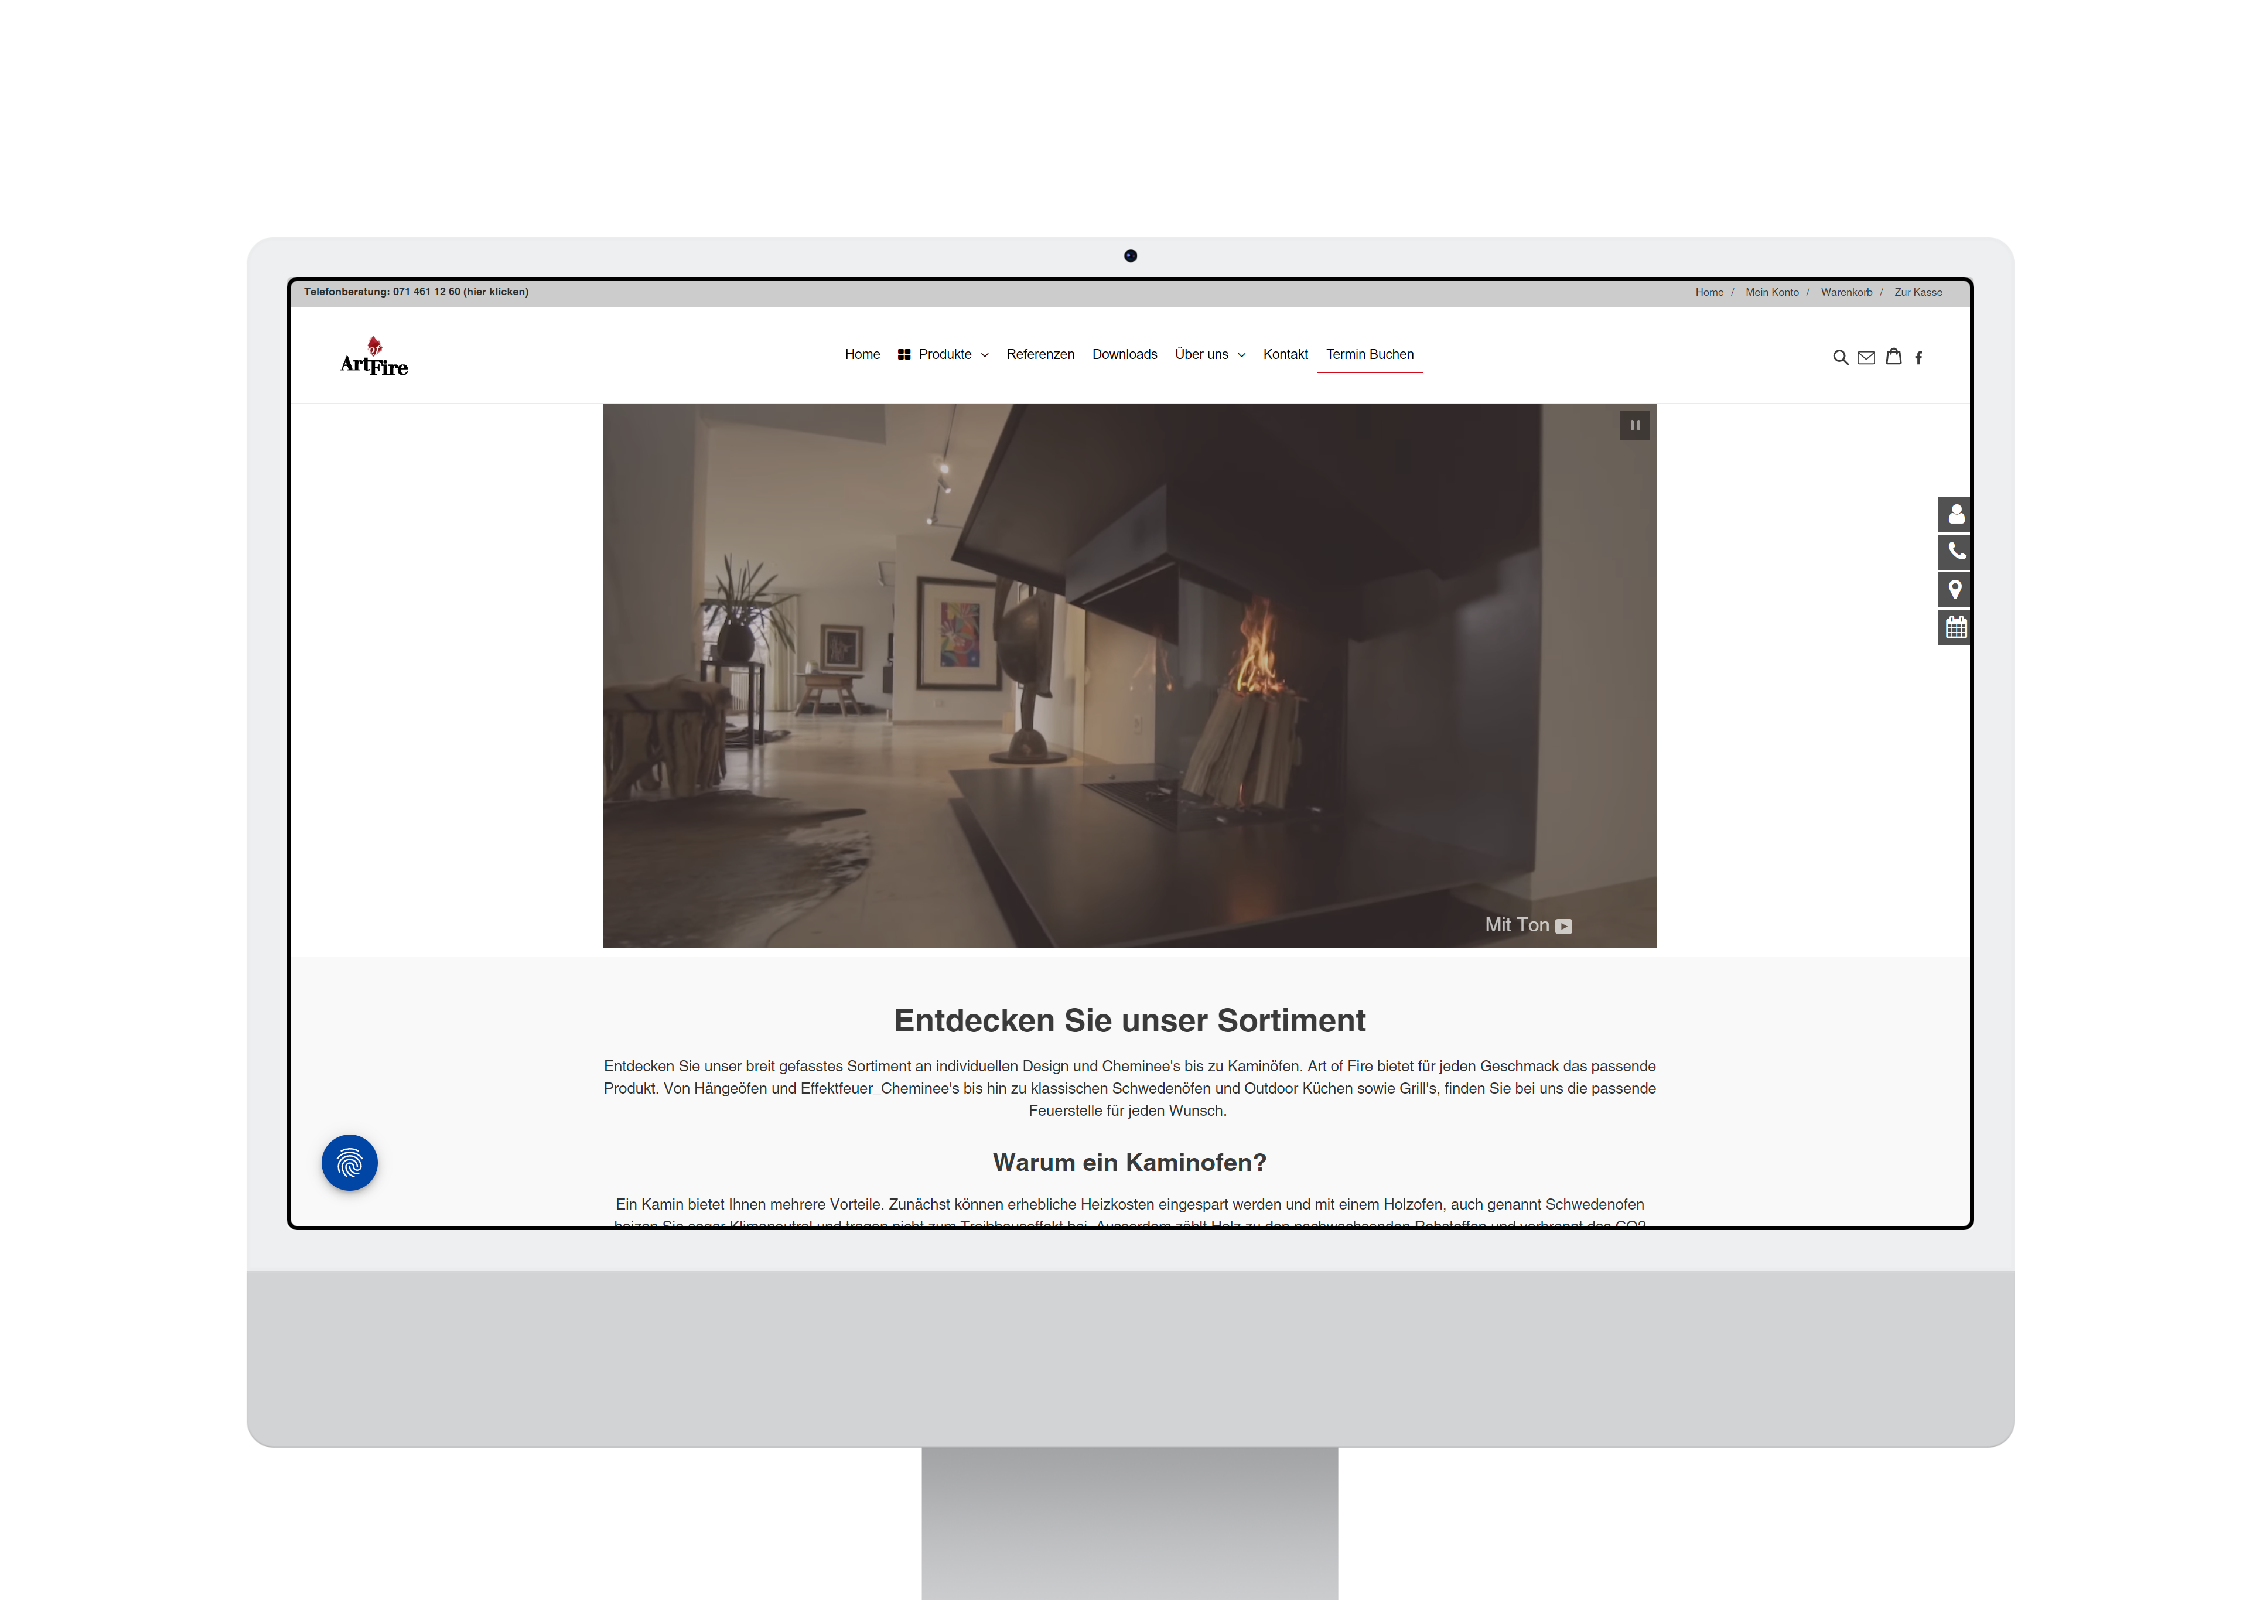This screenshot has width=2260, height=1600.
Task: Click the Termin Buchen link
Action: [1369, 354]
